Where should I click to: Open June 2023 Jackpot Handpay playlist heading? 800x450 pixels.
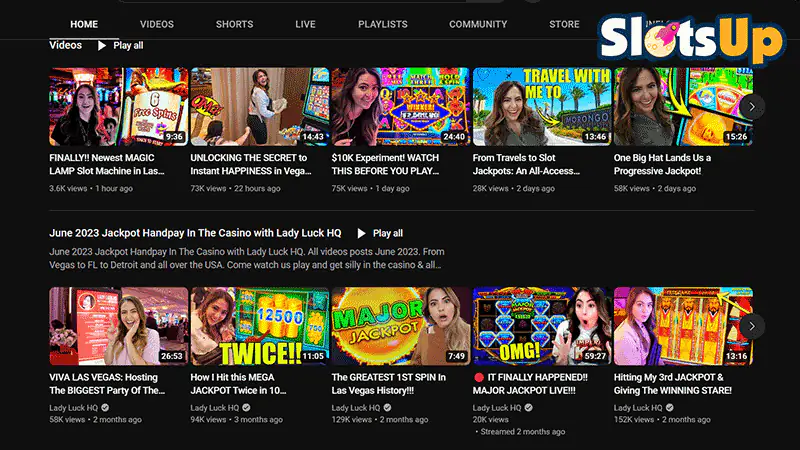(x=195, y=233)
